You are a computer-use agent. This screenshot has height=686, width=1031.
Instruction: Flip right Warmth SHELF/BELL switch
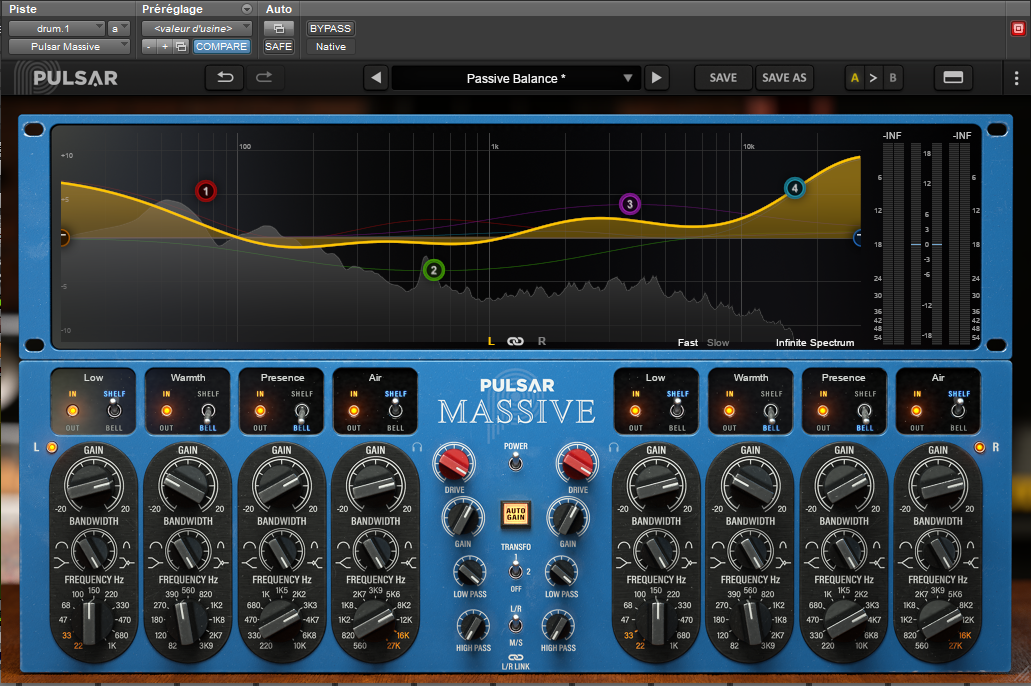tap(771, 412)
